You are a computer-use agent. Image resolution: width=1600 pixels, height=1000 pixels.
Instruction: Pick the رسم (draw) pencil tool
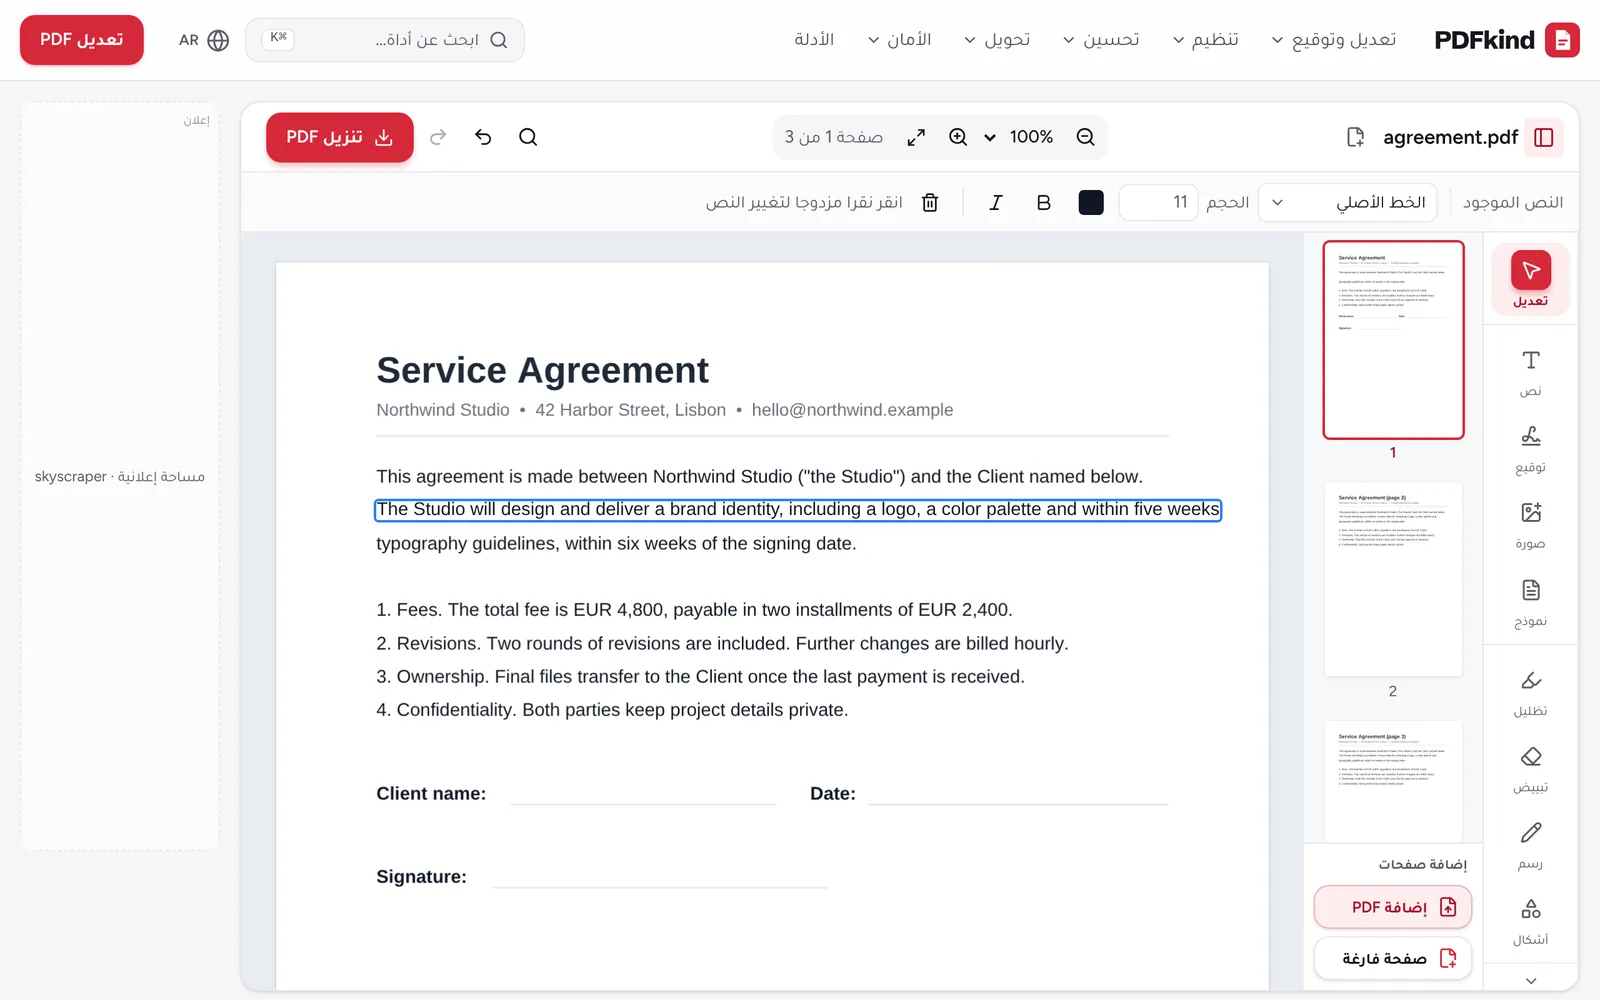(x=1530, y=845)
